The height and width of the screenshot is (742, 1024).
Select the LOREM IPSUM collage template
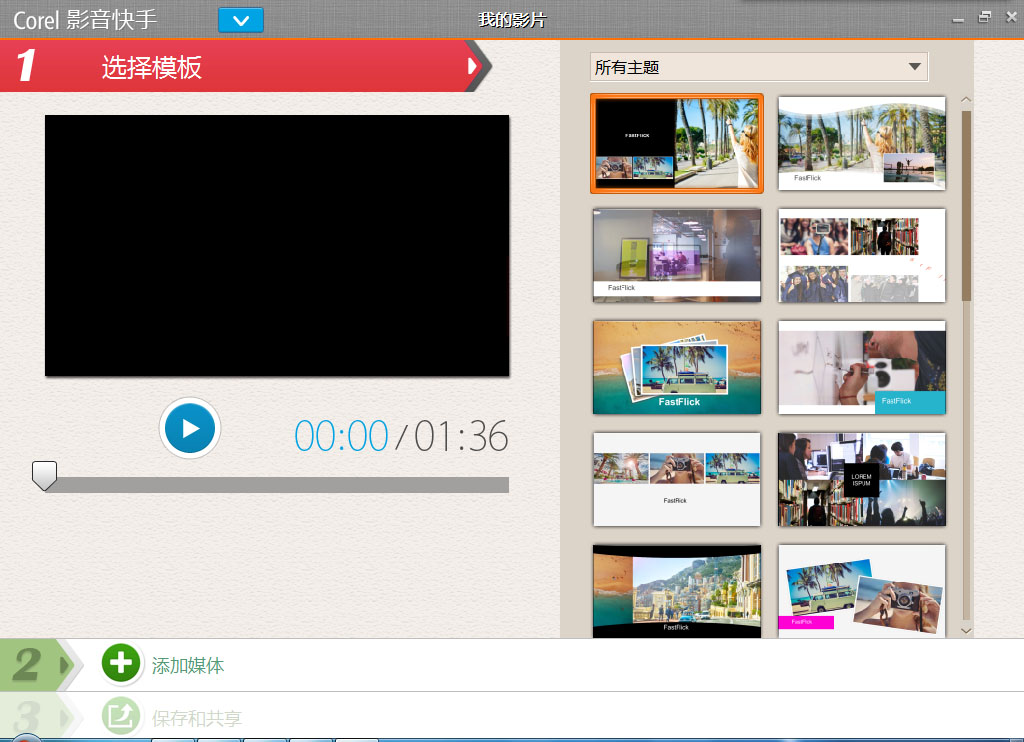(x=862, y=479)
